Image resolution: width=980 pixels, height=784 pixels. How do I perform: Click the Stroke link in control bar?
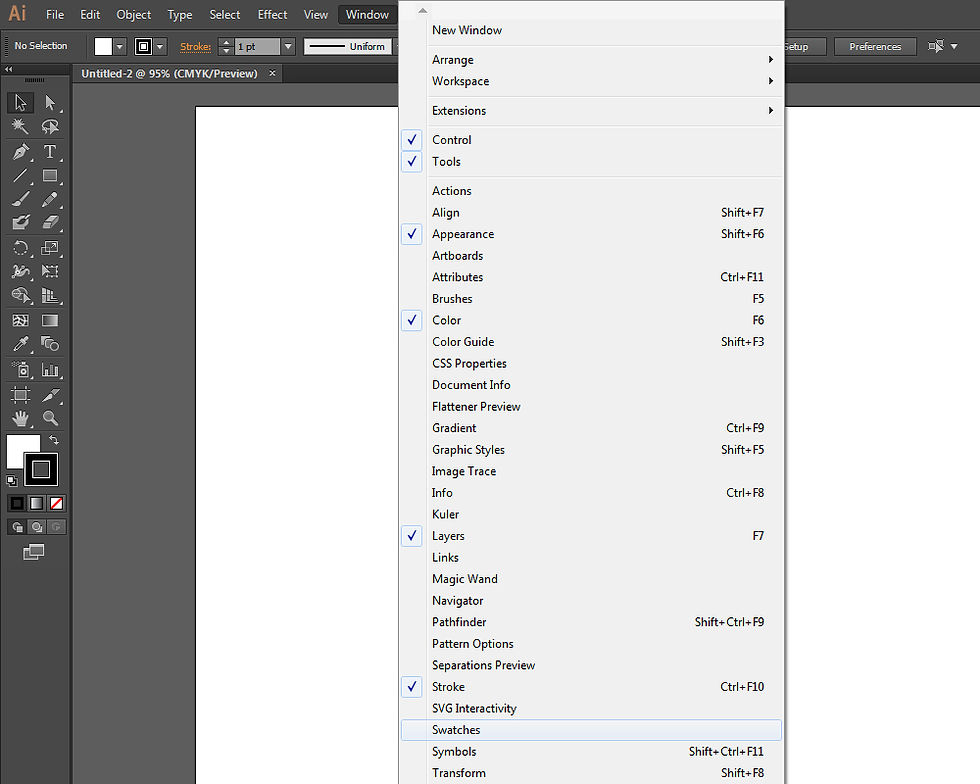click(x=196, y=46)
